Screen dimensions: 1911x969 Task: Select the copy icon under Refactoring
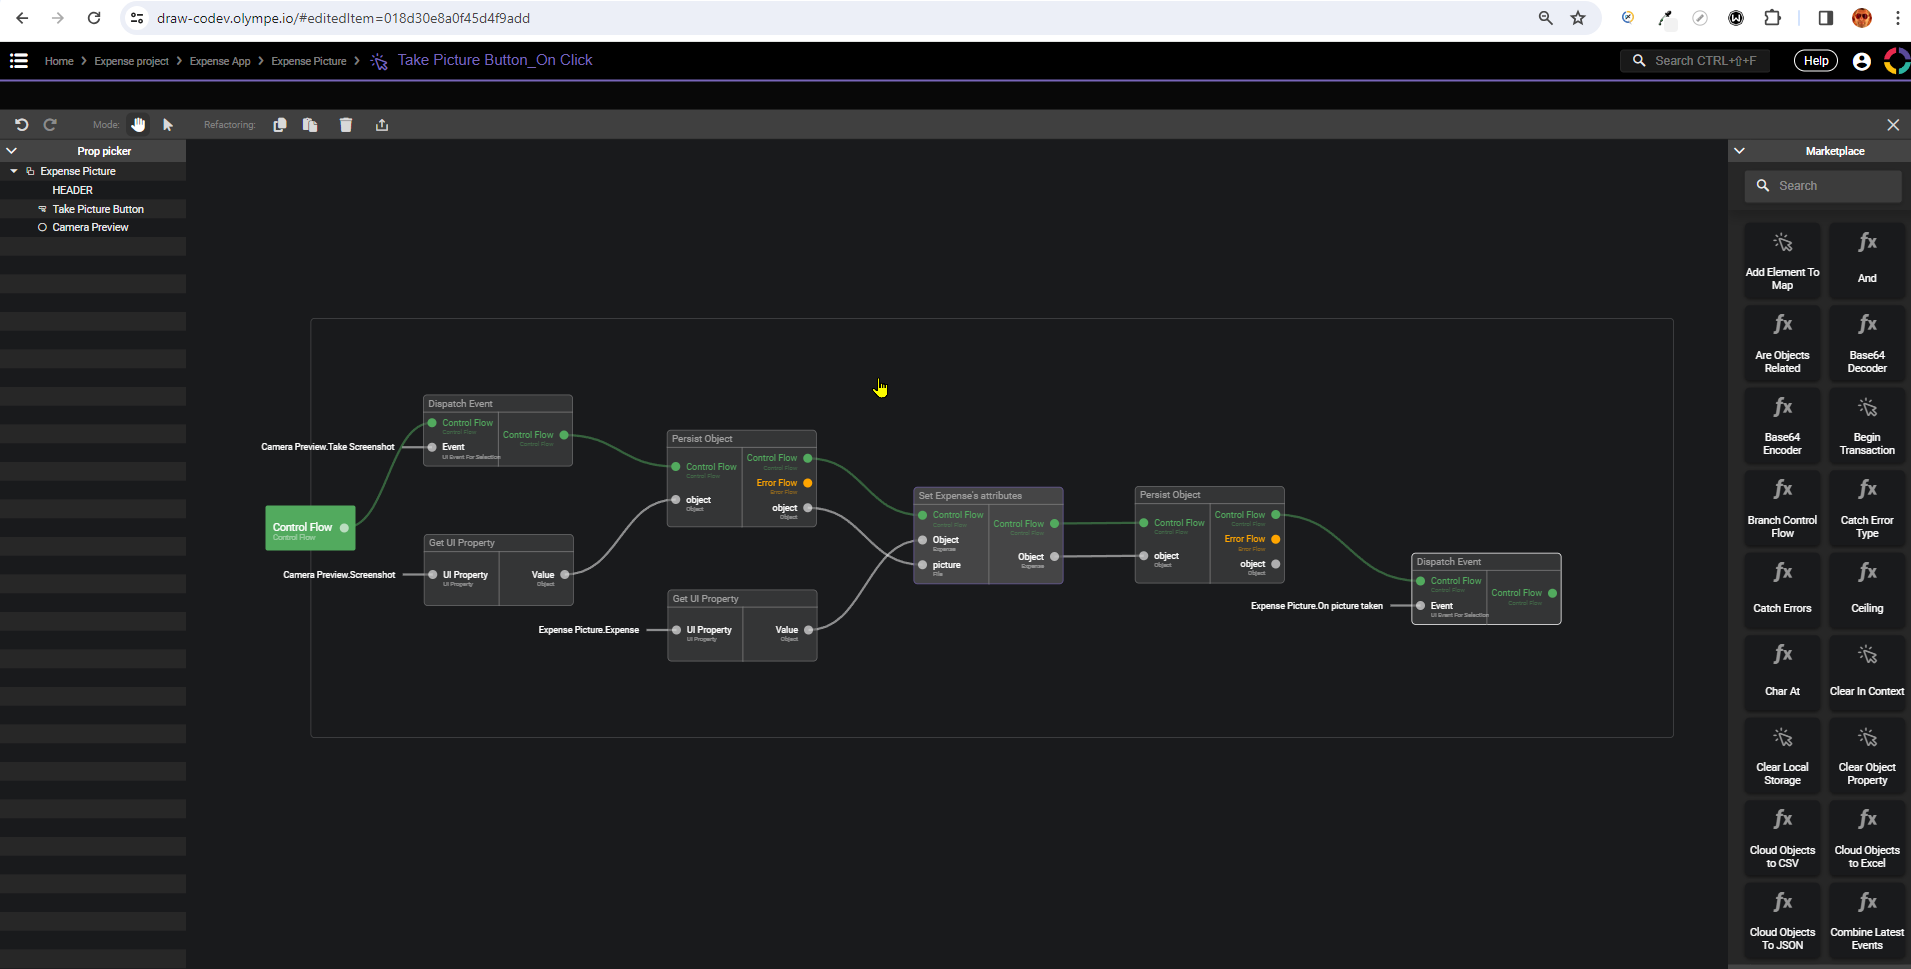pos(280,125)
